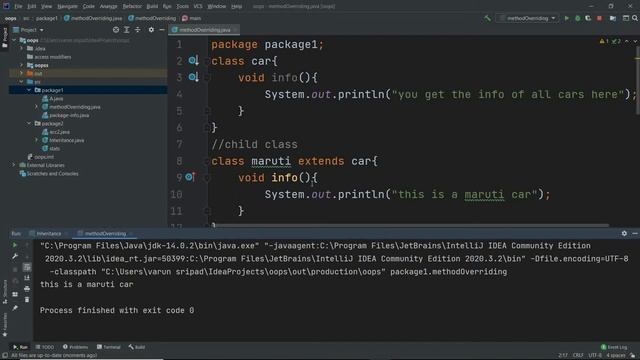This screenshot has width=640, height=360.
Task: Collapse the oops root project node
Action: pyautogui.click(x=14, y=40)
